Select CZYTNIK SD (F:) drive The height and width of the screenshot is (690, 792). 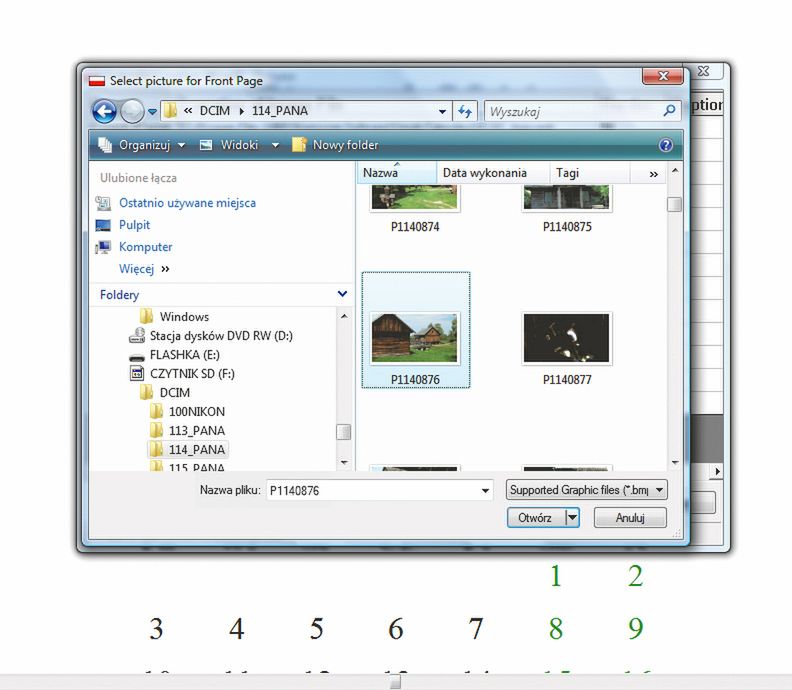[192, 374]
